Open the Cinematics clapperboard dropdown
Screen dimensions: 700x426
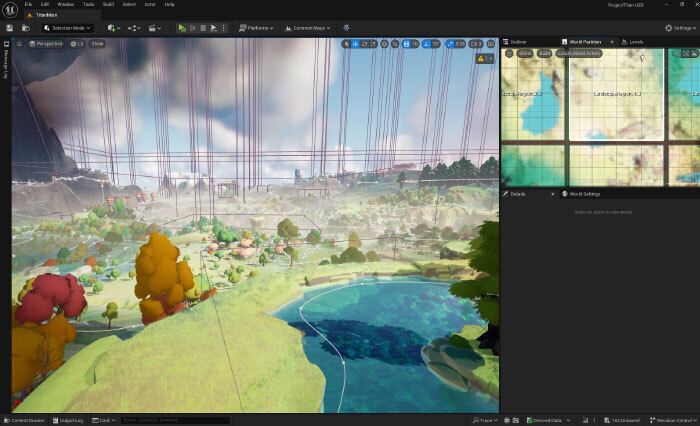point(154,28)
